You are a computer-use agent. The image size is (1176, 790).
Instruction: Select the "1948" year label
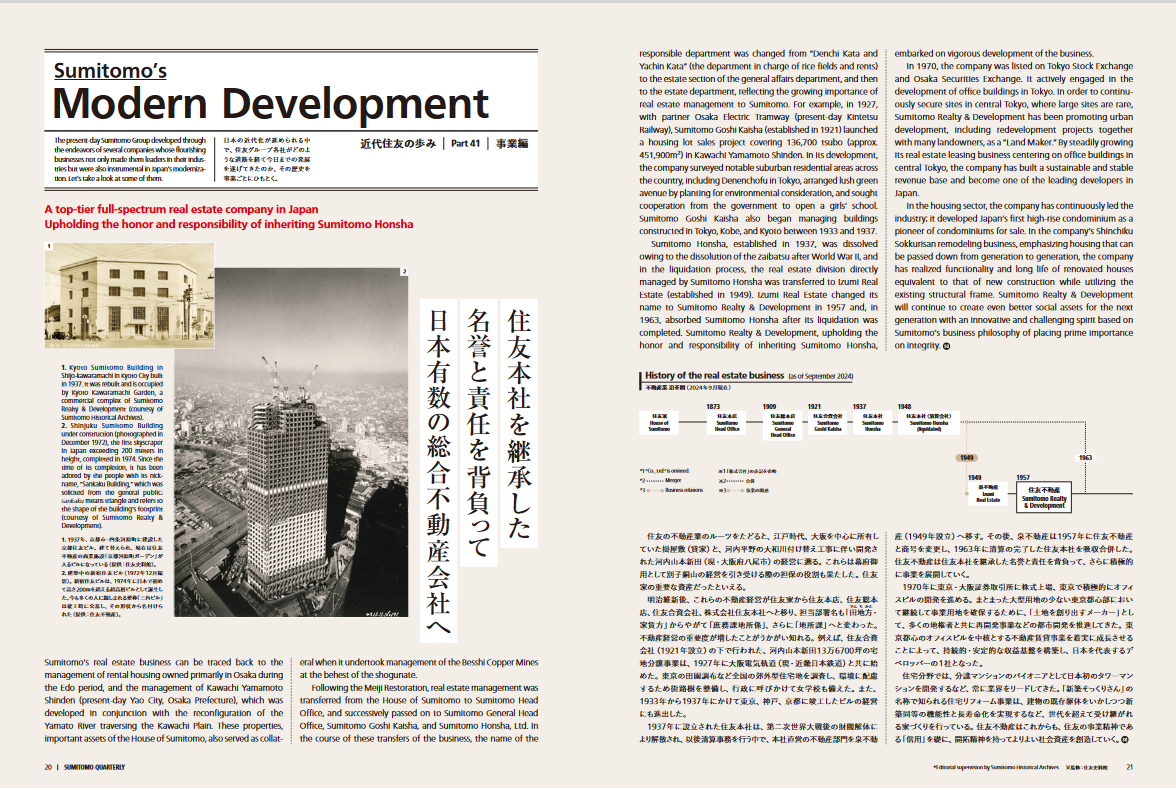pyautogui.click(x=904, y=407)
